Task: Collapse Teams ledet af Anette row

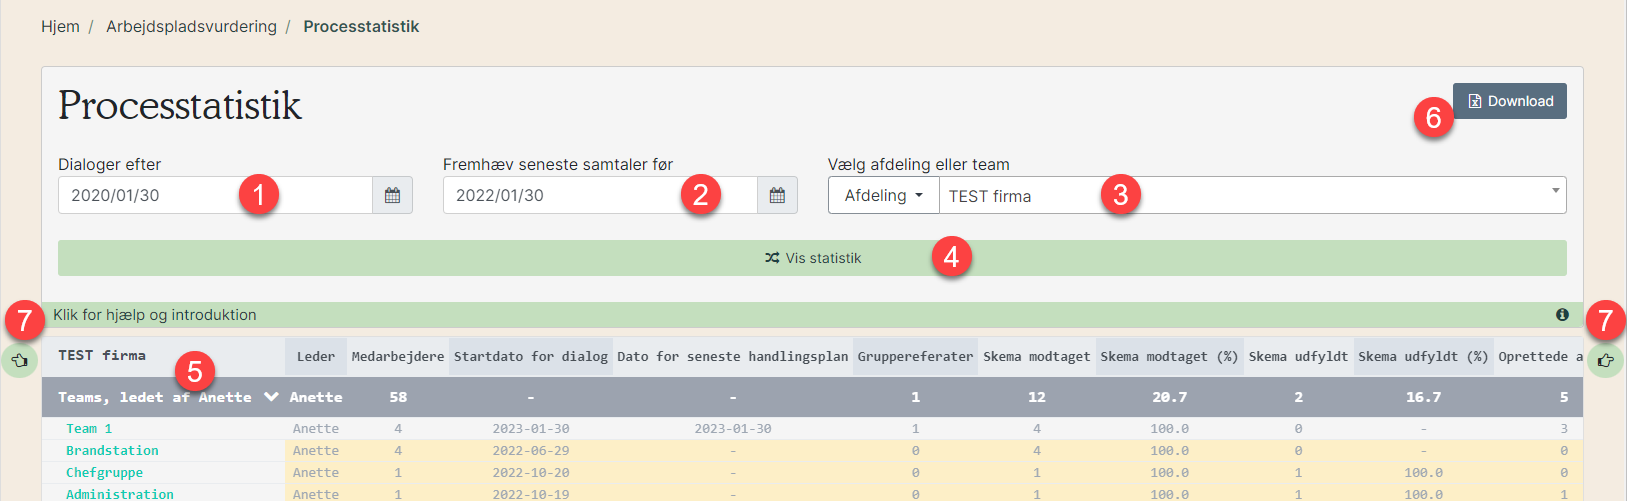Action: (271, 397)
